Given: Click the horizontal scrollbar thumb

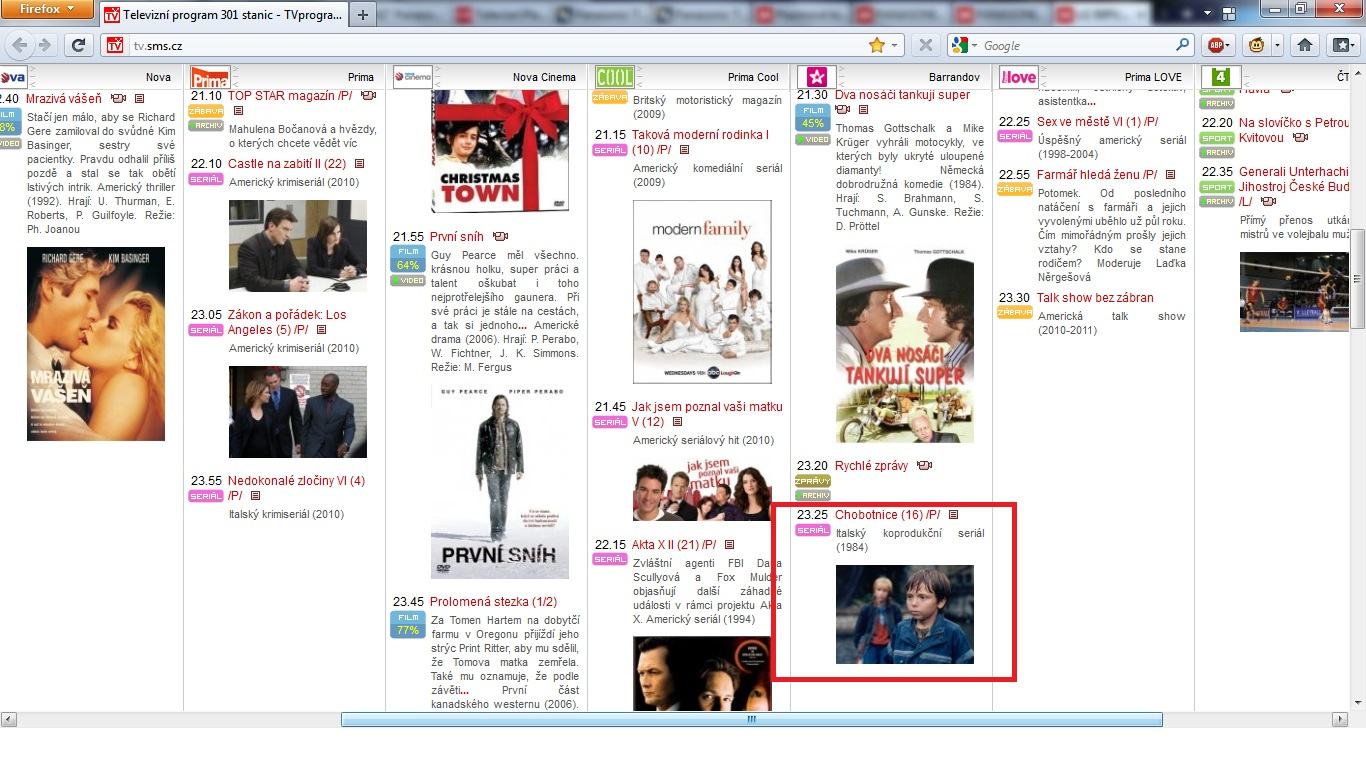Looking at the screenshot, I should 752,719.
